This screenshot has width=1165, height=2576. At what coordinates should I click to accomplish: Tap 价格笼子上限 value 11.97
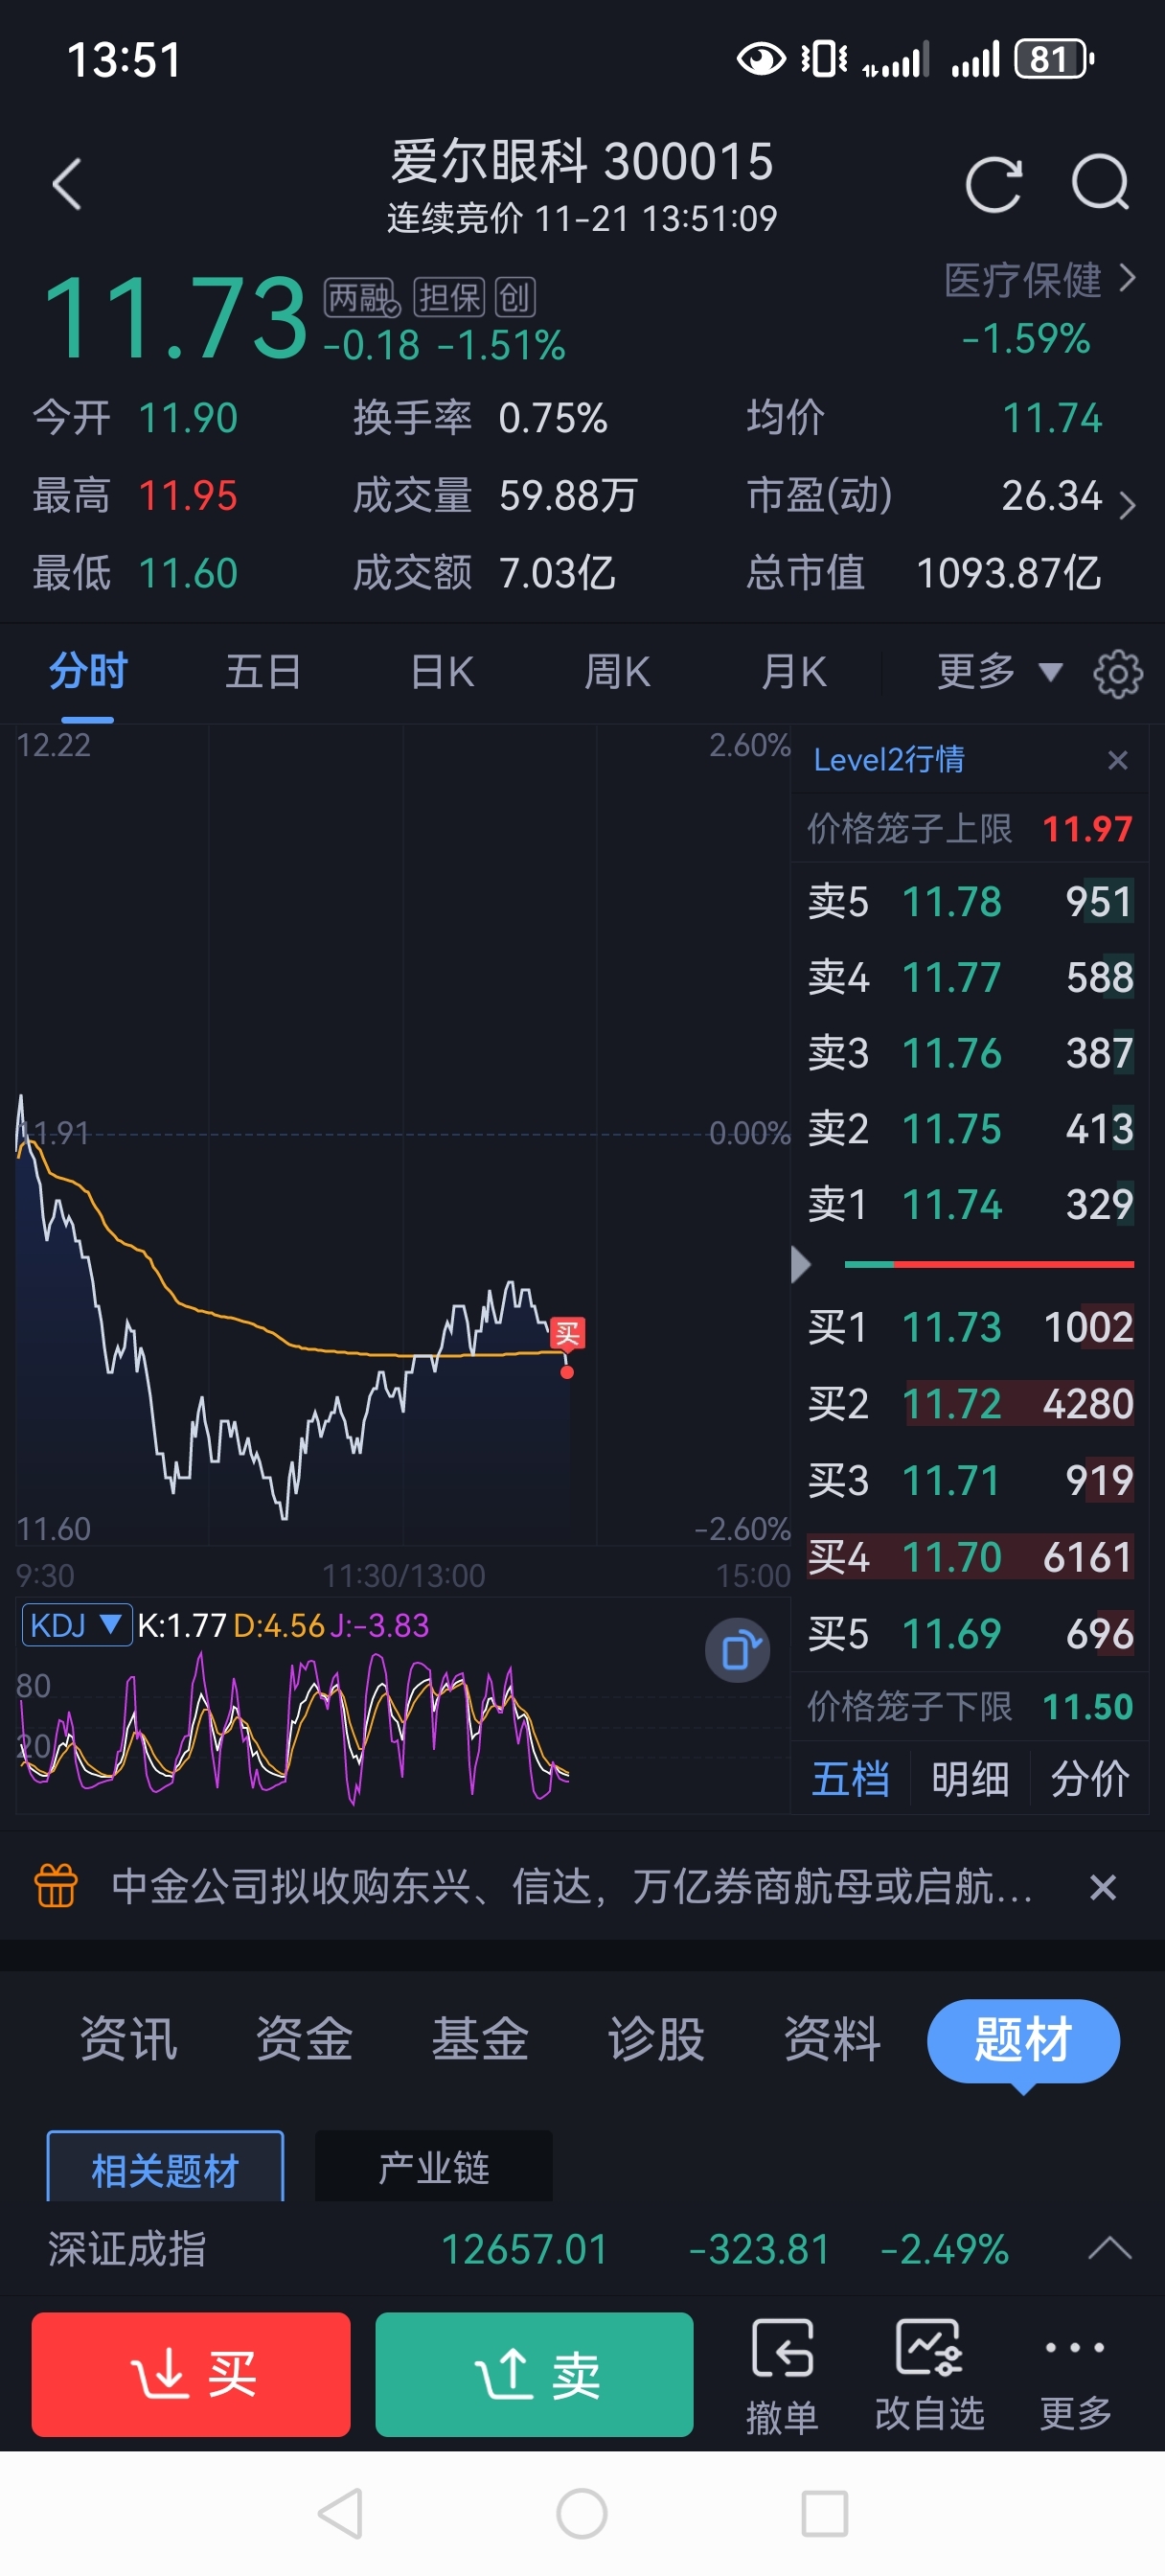pos(1087,830)
